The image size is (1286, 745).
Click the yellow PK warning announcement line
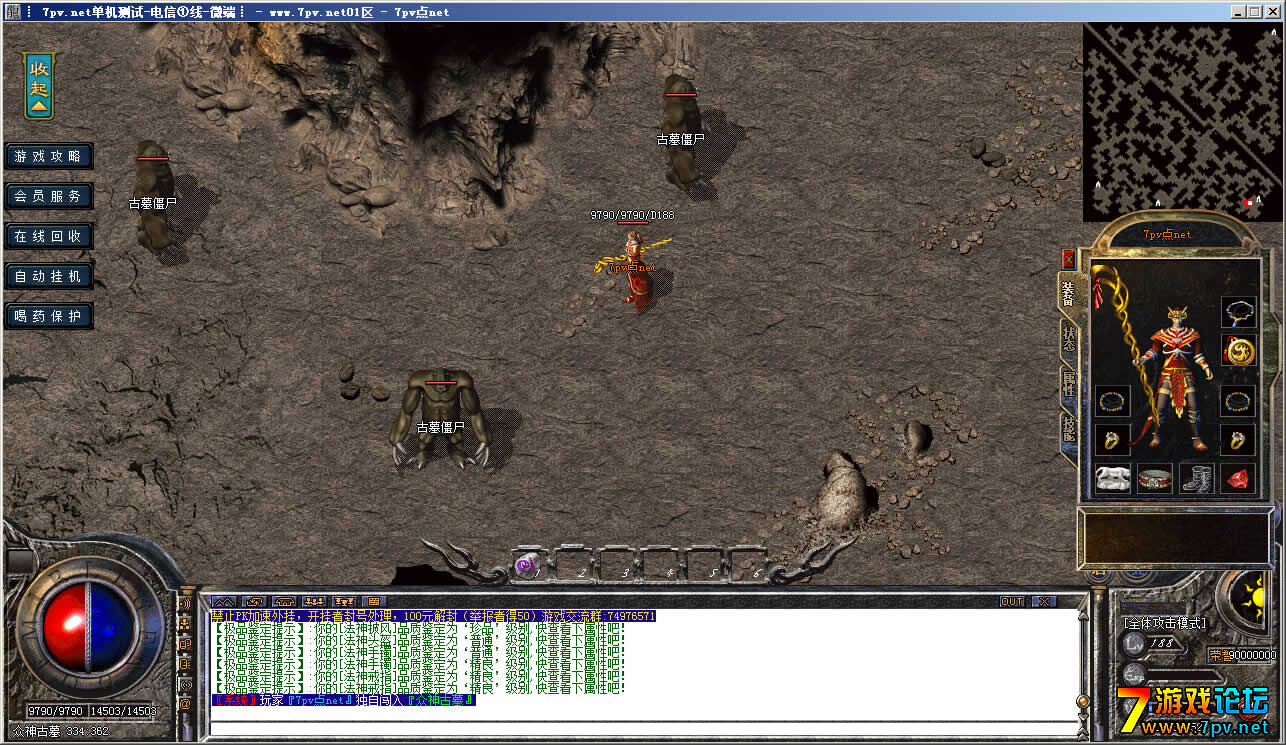pyautogui.click(x=434, y=616)
